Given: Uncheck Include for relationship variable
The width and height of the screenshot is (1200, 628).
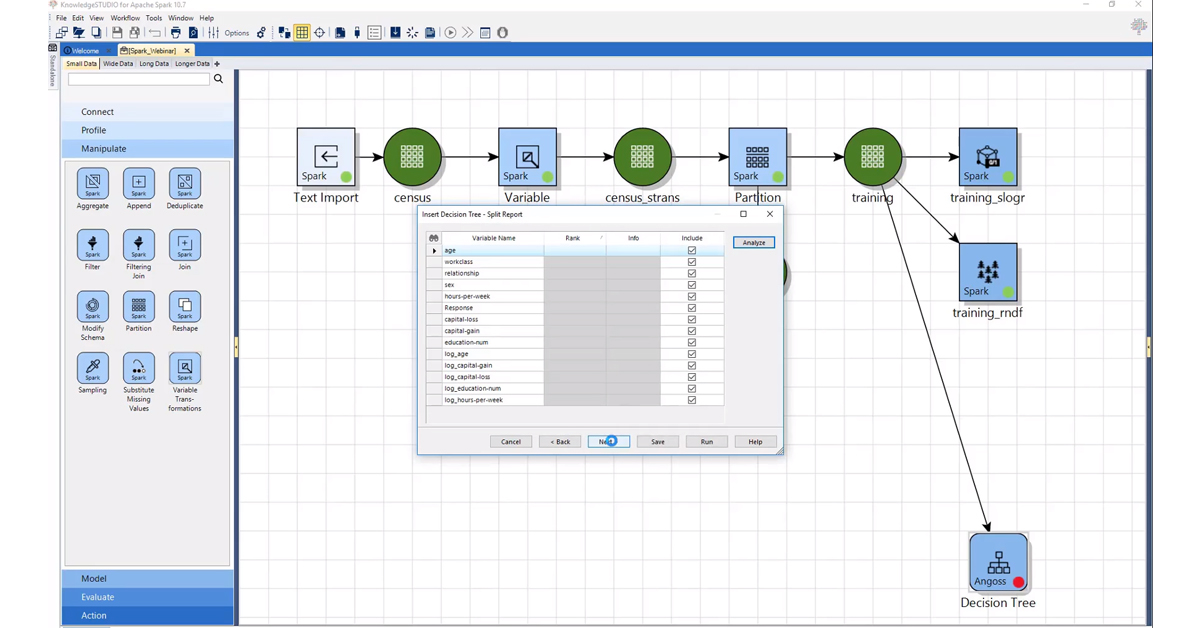Looking at the screenshot, I should tap(692, 273).
